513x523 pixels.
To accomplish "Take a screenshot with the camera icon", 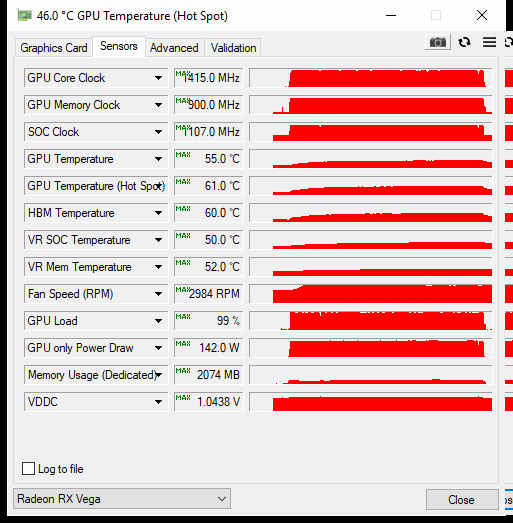I will 438,42.
